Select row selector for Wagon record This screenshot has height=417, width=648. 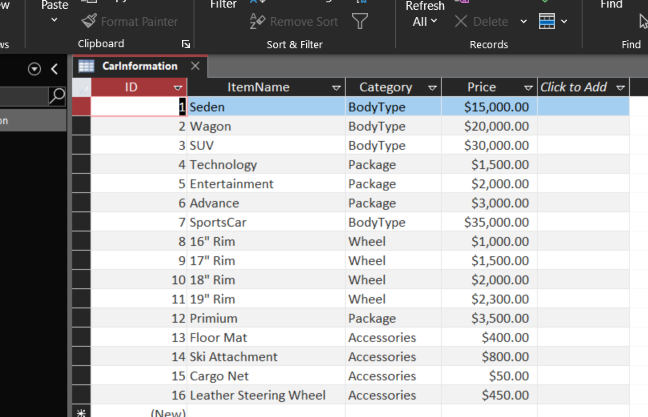[x=81, y=126]
